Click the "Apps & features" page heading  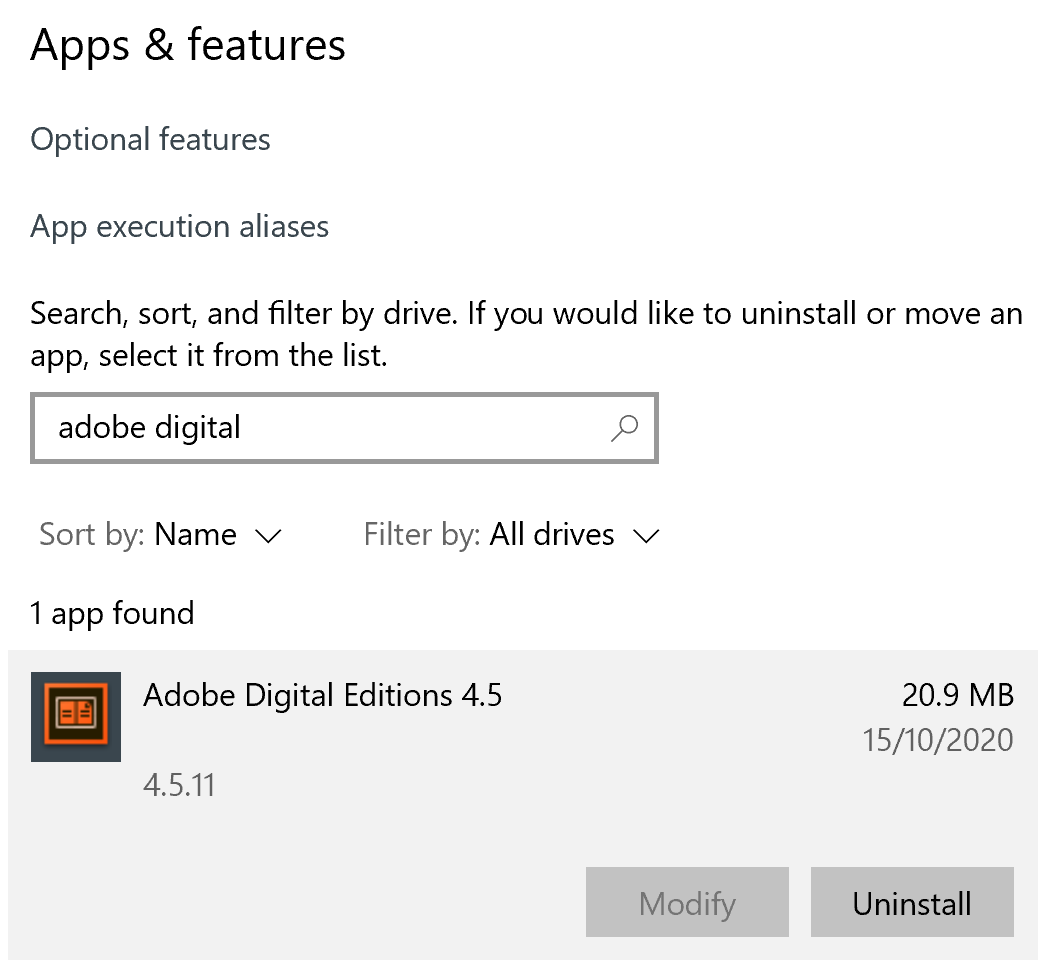coord(188,45)
